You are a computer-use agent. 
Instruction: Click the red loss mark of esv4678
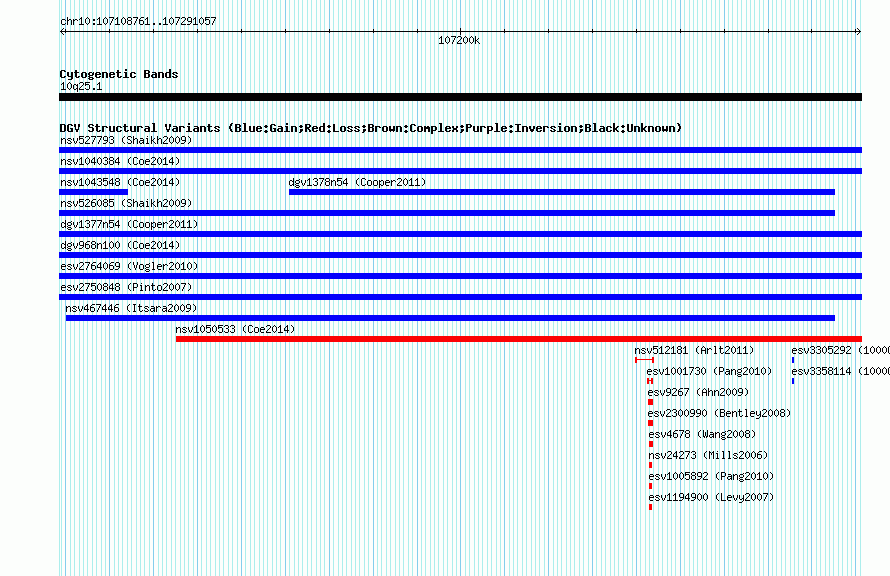pyautogui.click(x=651, y=444)
